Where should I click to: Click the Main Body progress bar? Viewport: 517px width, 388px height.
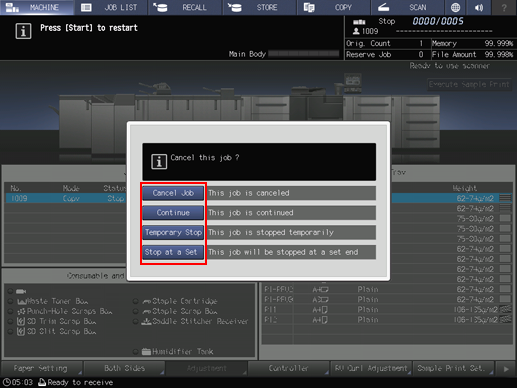(304, 54)
